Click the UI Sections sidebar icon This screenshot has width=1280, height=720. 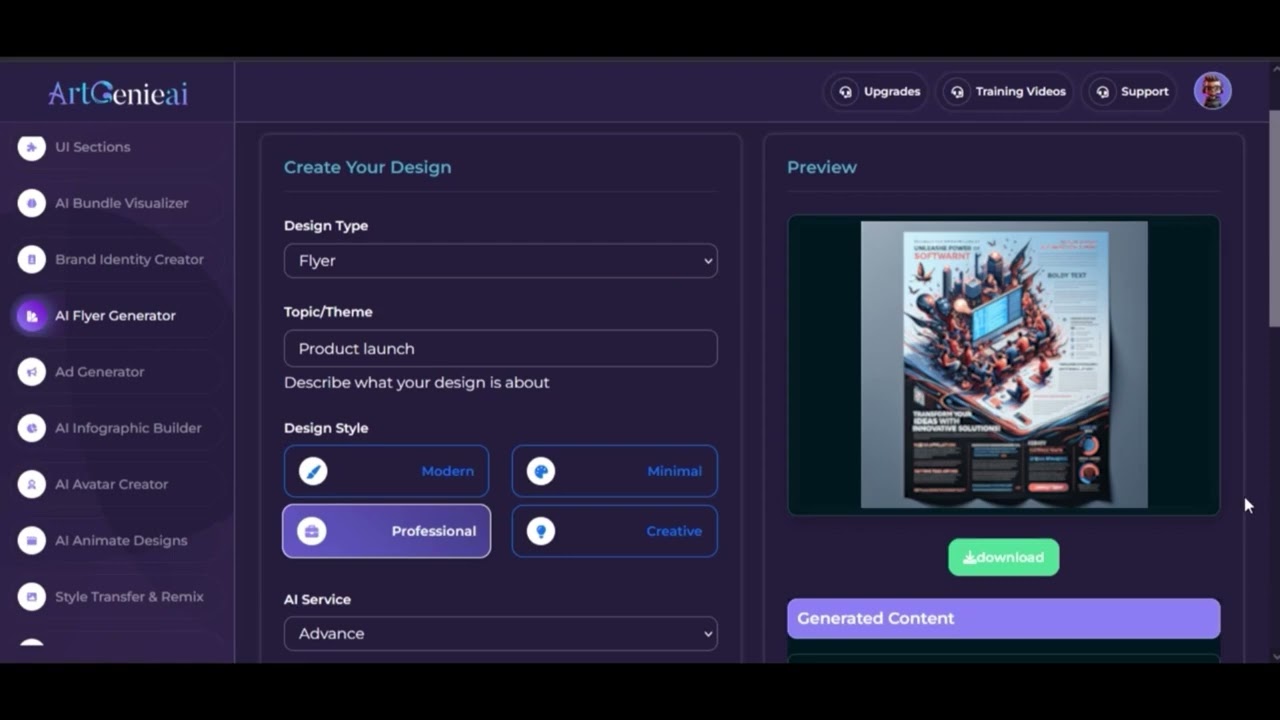(31, 147)
